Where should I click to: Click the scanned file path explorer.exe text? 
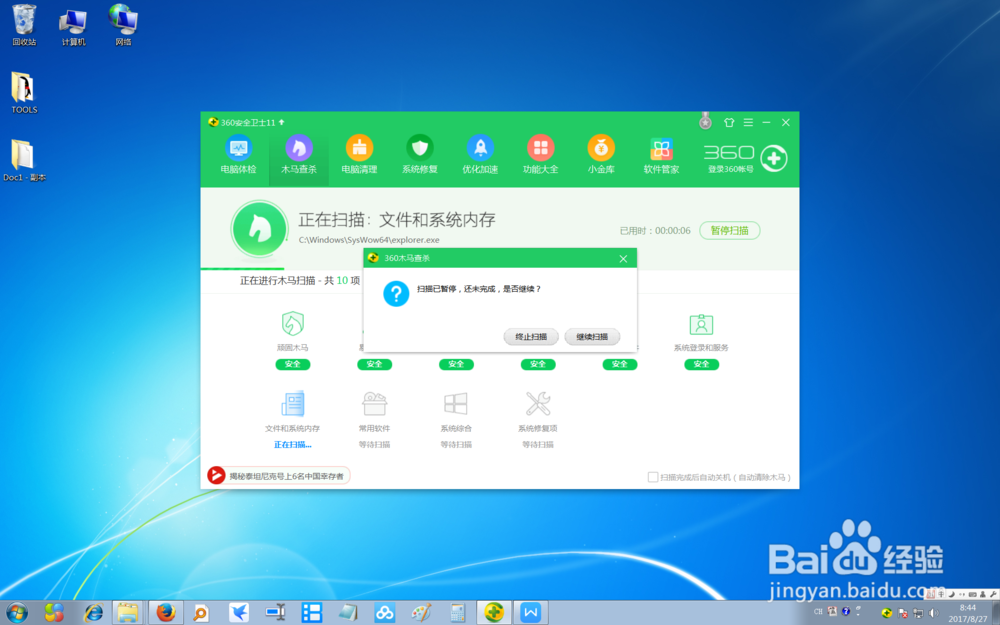point(369,240)
